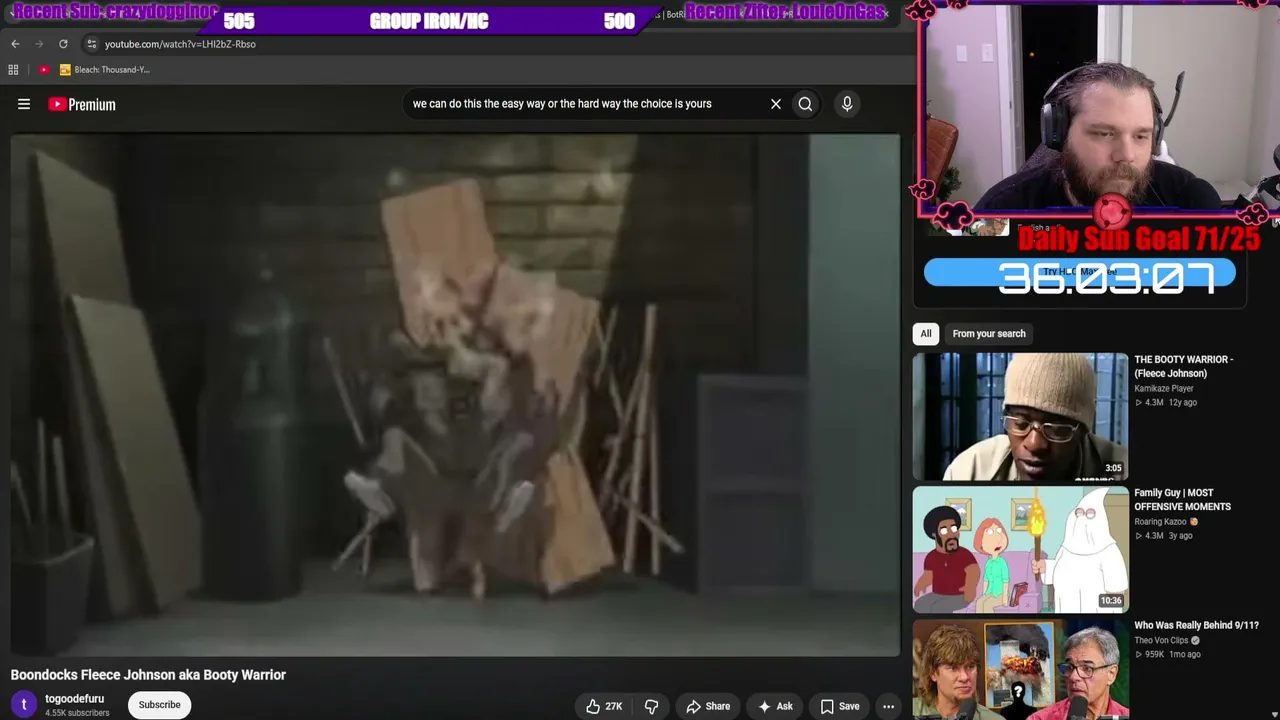1280x720 pixels.
Task: Select the From your search chip
Action: point(989,334)
